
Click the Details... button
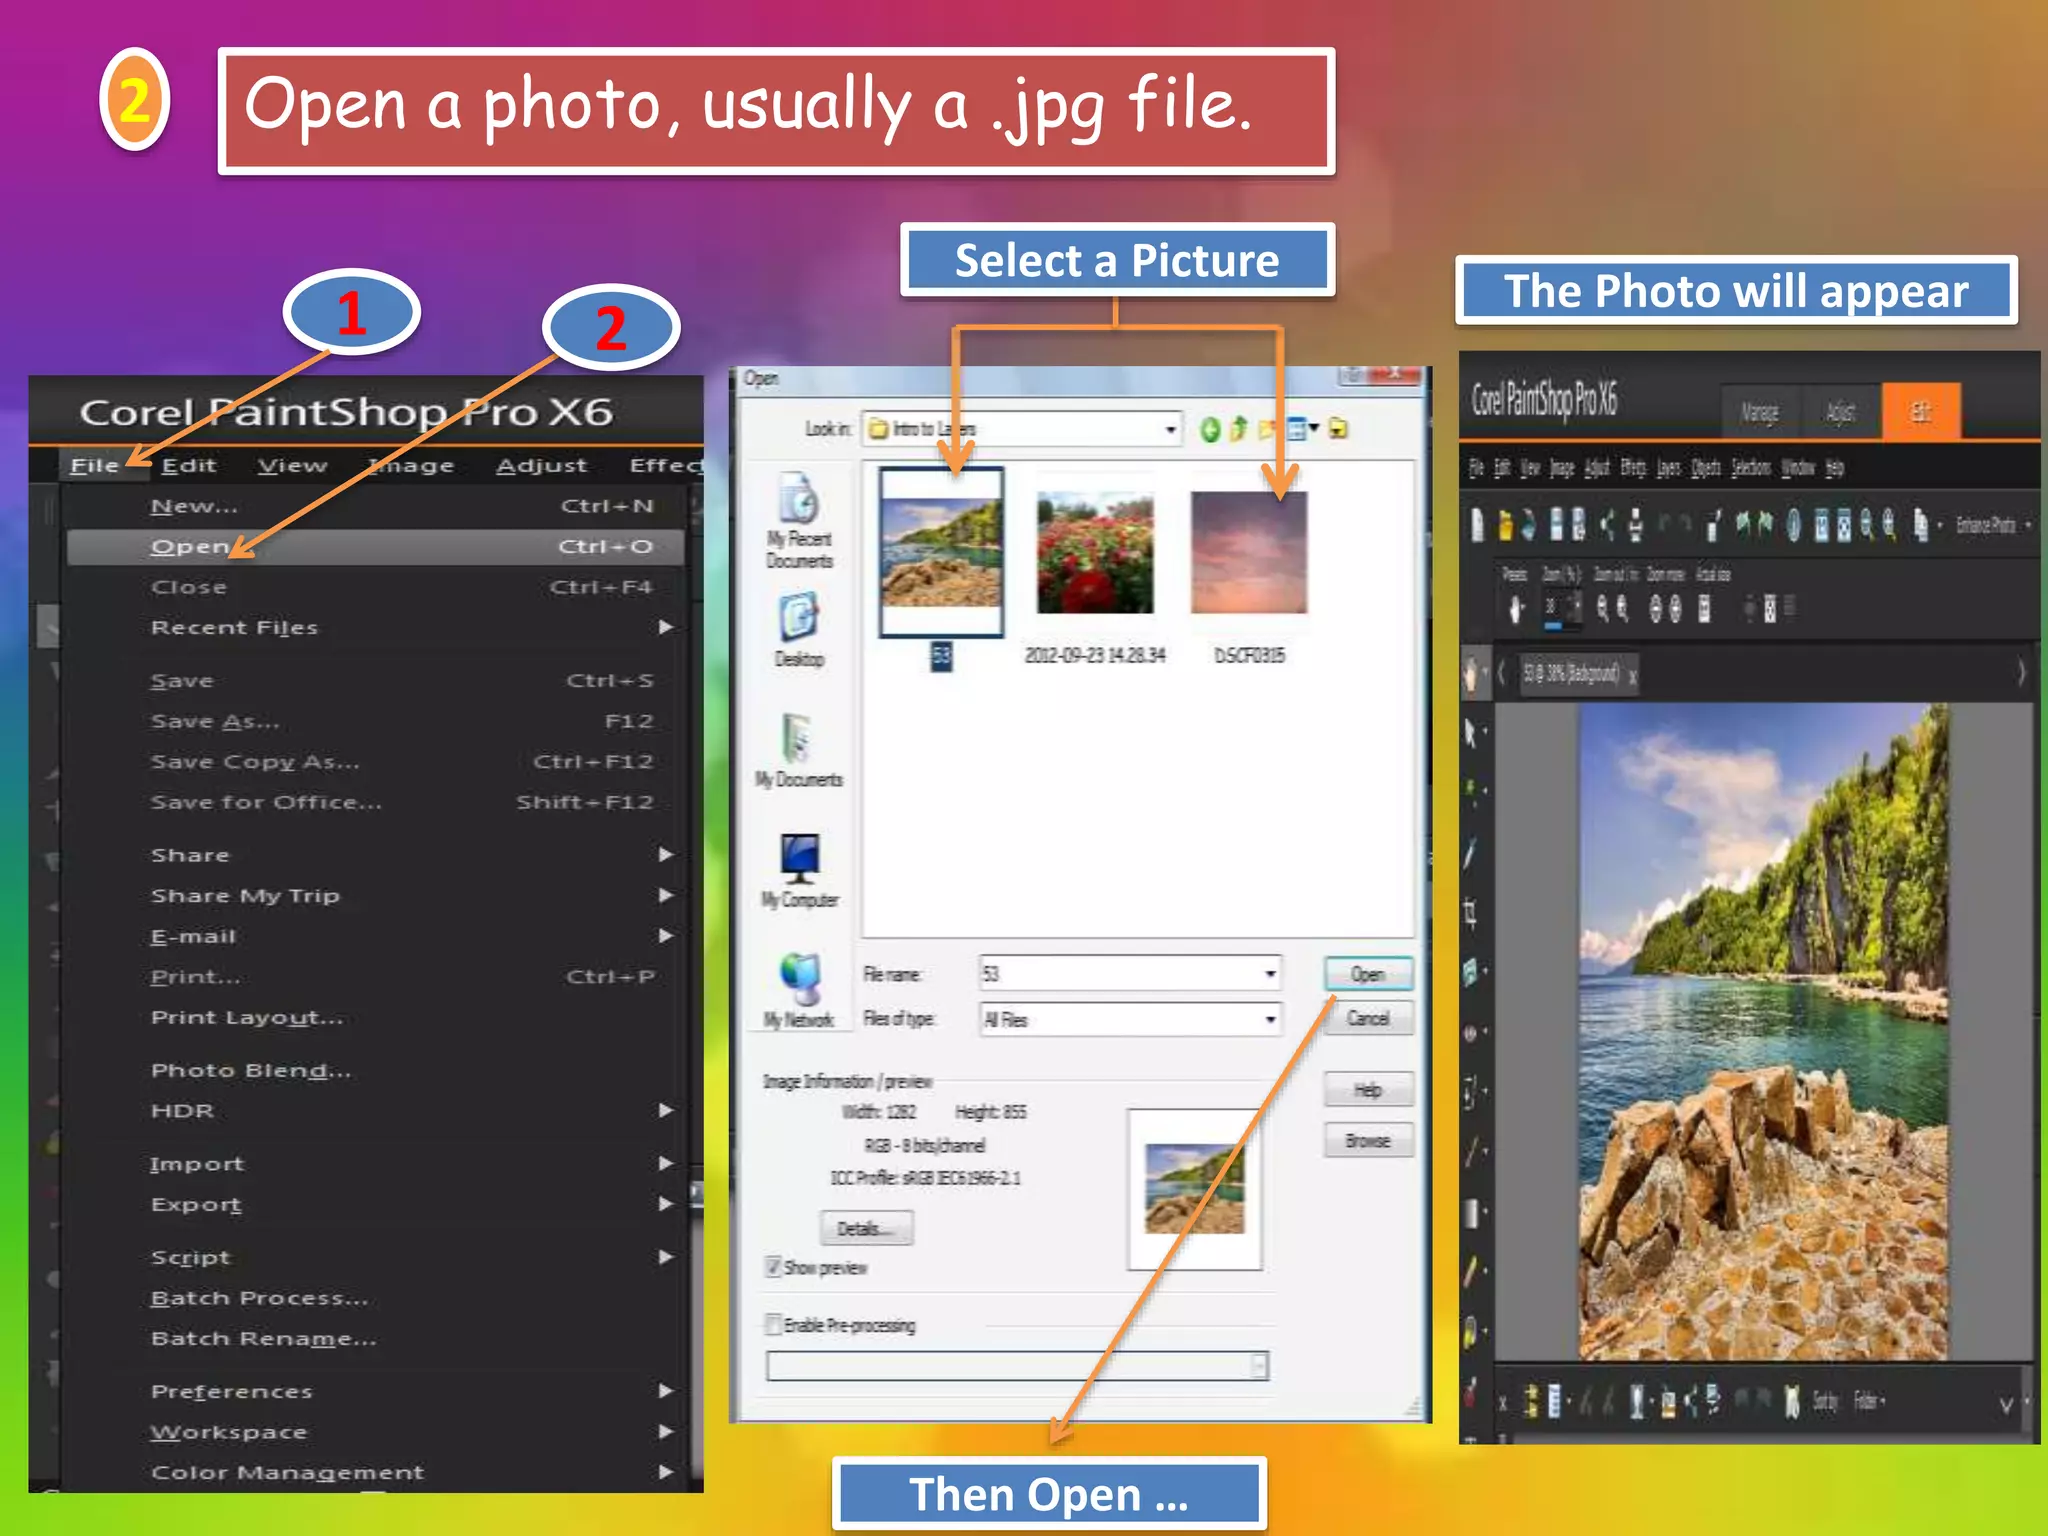click(x=866, y=1228)
